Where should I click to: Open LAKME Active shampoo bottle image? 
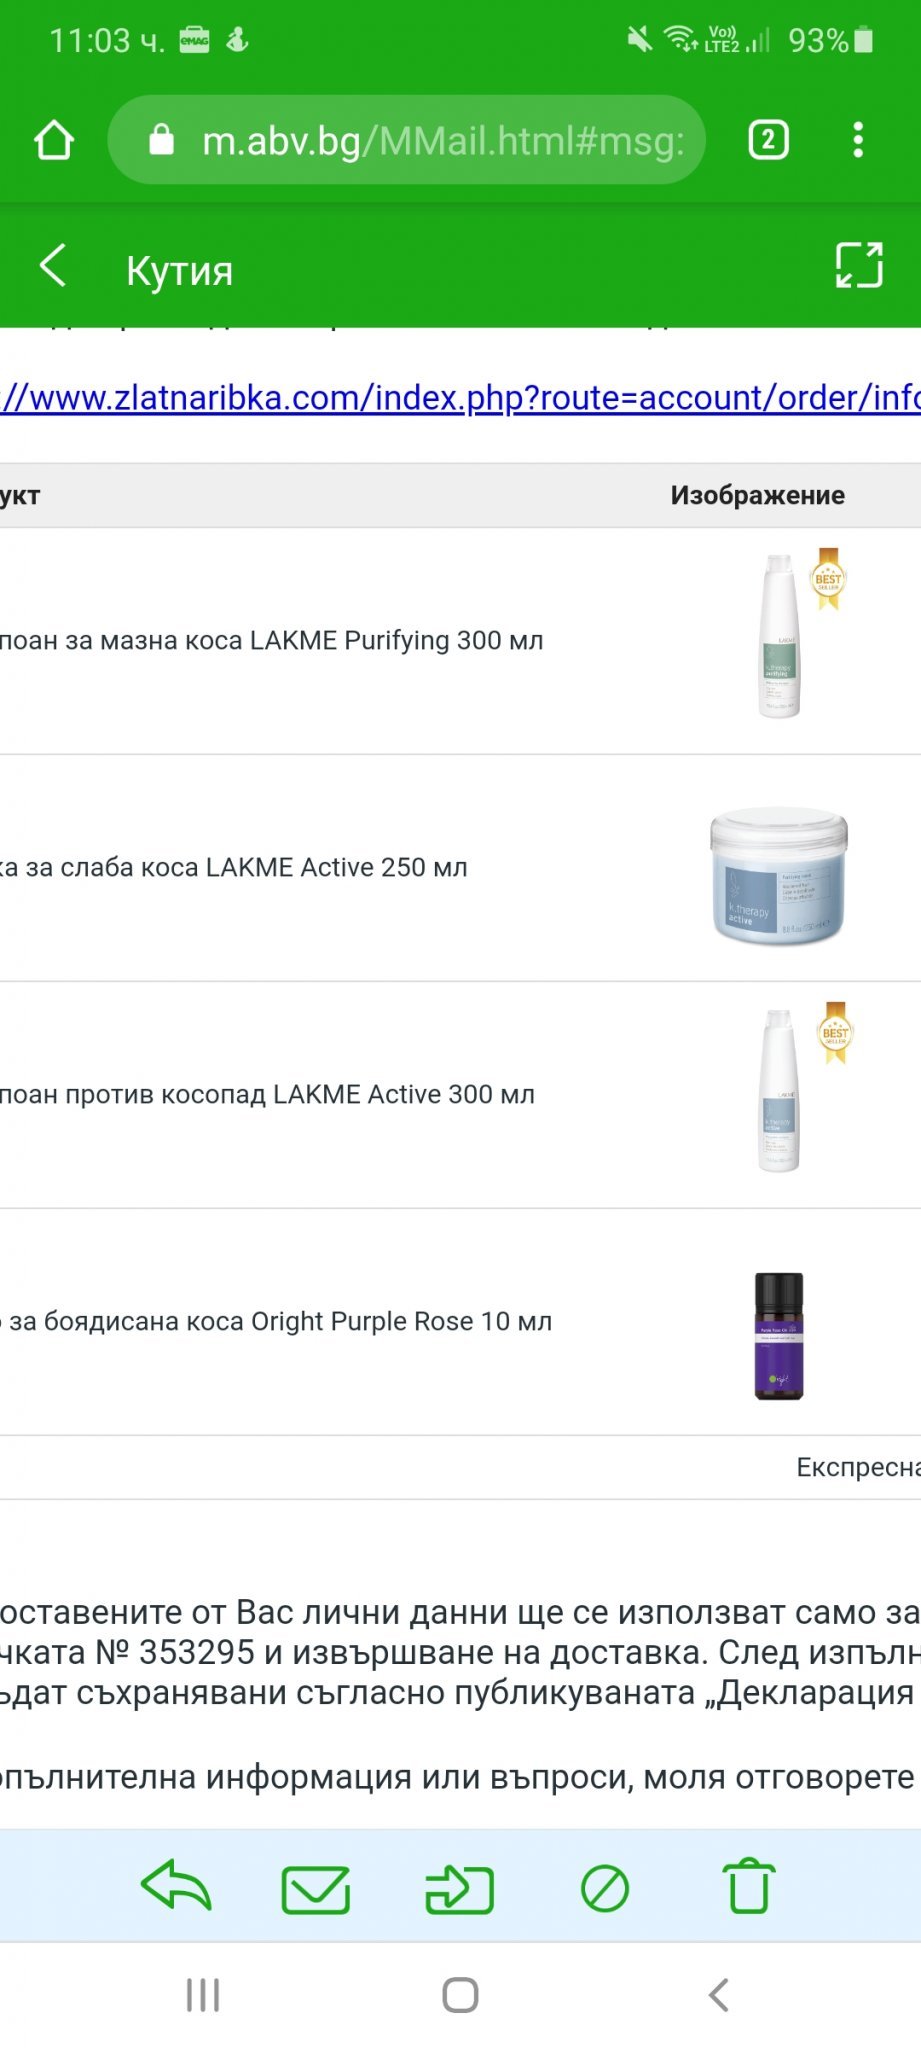(x=780, y=1092)
